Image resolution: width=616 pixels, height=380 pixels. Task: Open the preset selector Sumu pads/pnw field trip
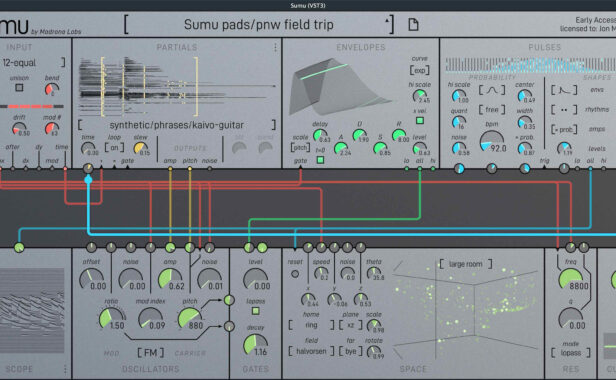coord(259,24)
